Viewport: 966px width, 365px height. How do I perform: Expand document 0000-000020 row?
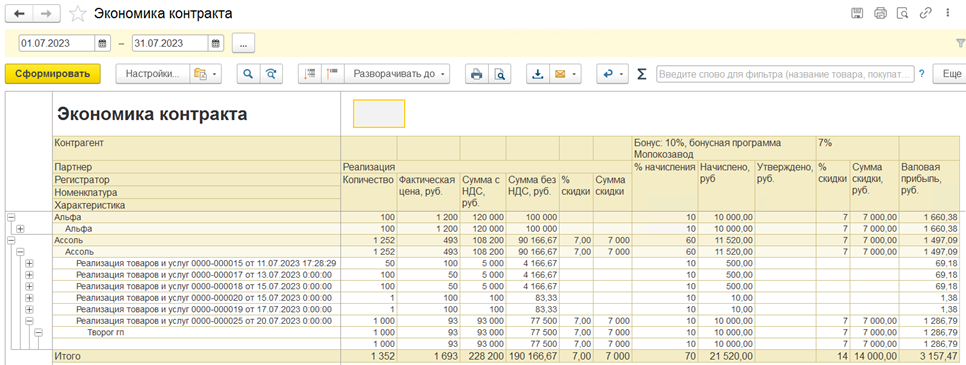(29, 298)
